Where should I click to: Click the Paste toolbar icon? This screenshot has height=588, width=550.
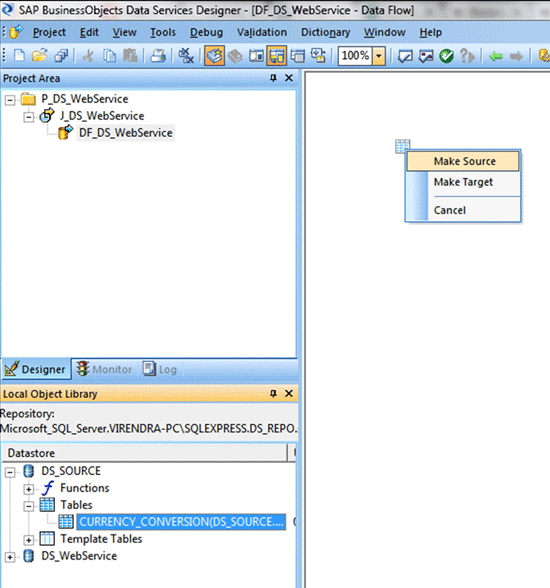pos(130,56)
